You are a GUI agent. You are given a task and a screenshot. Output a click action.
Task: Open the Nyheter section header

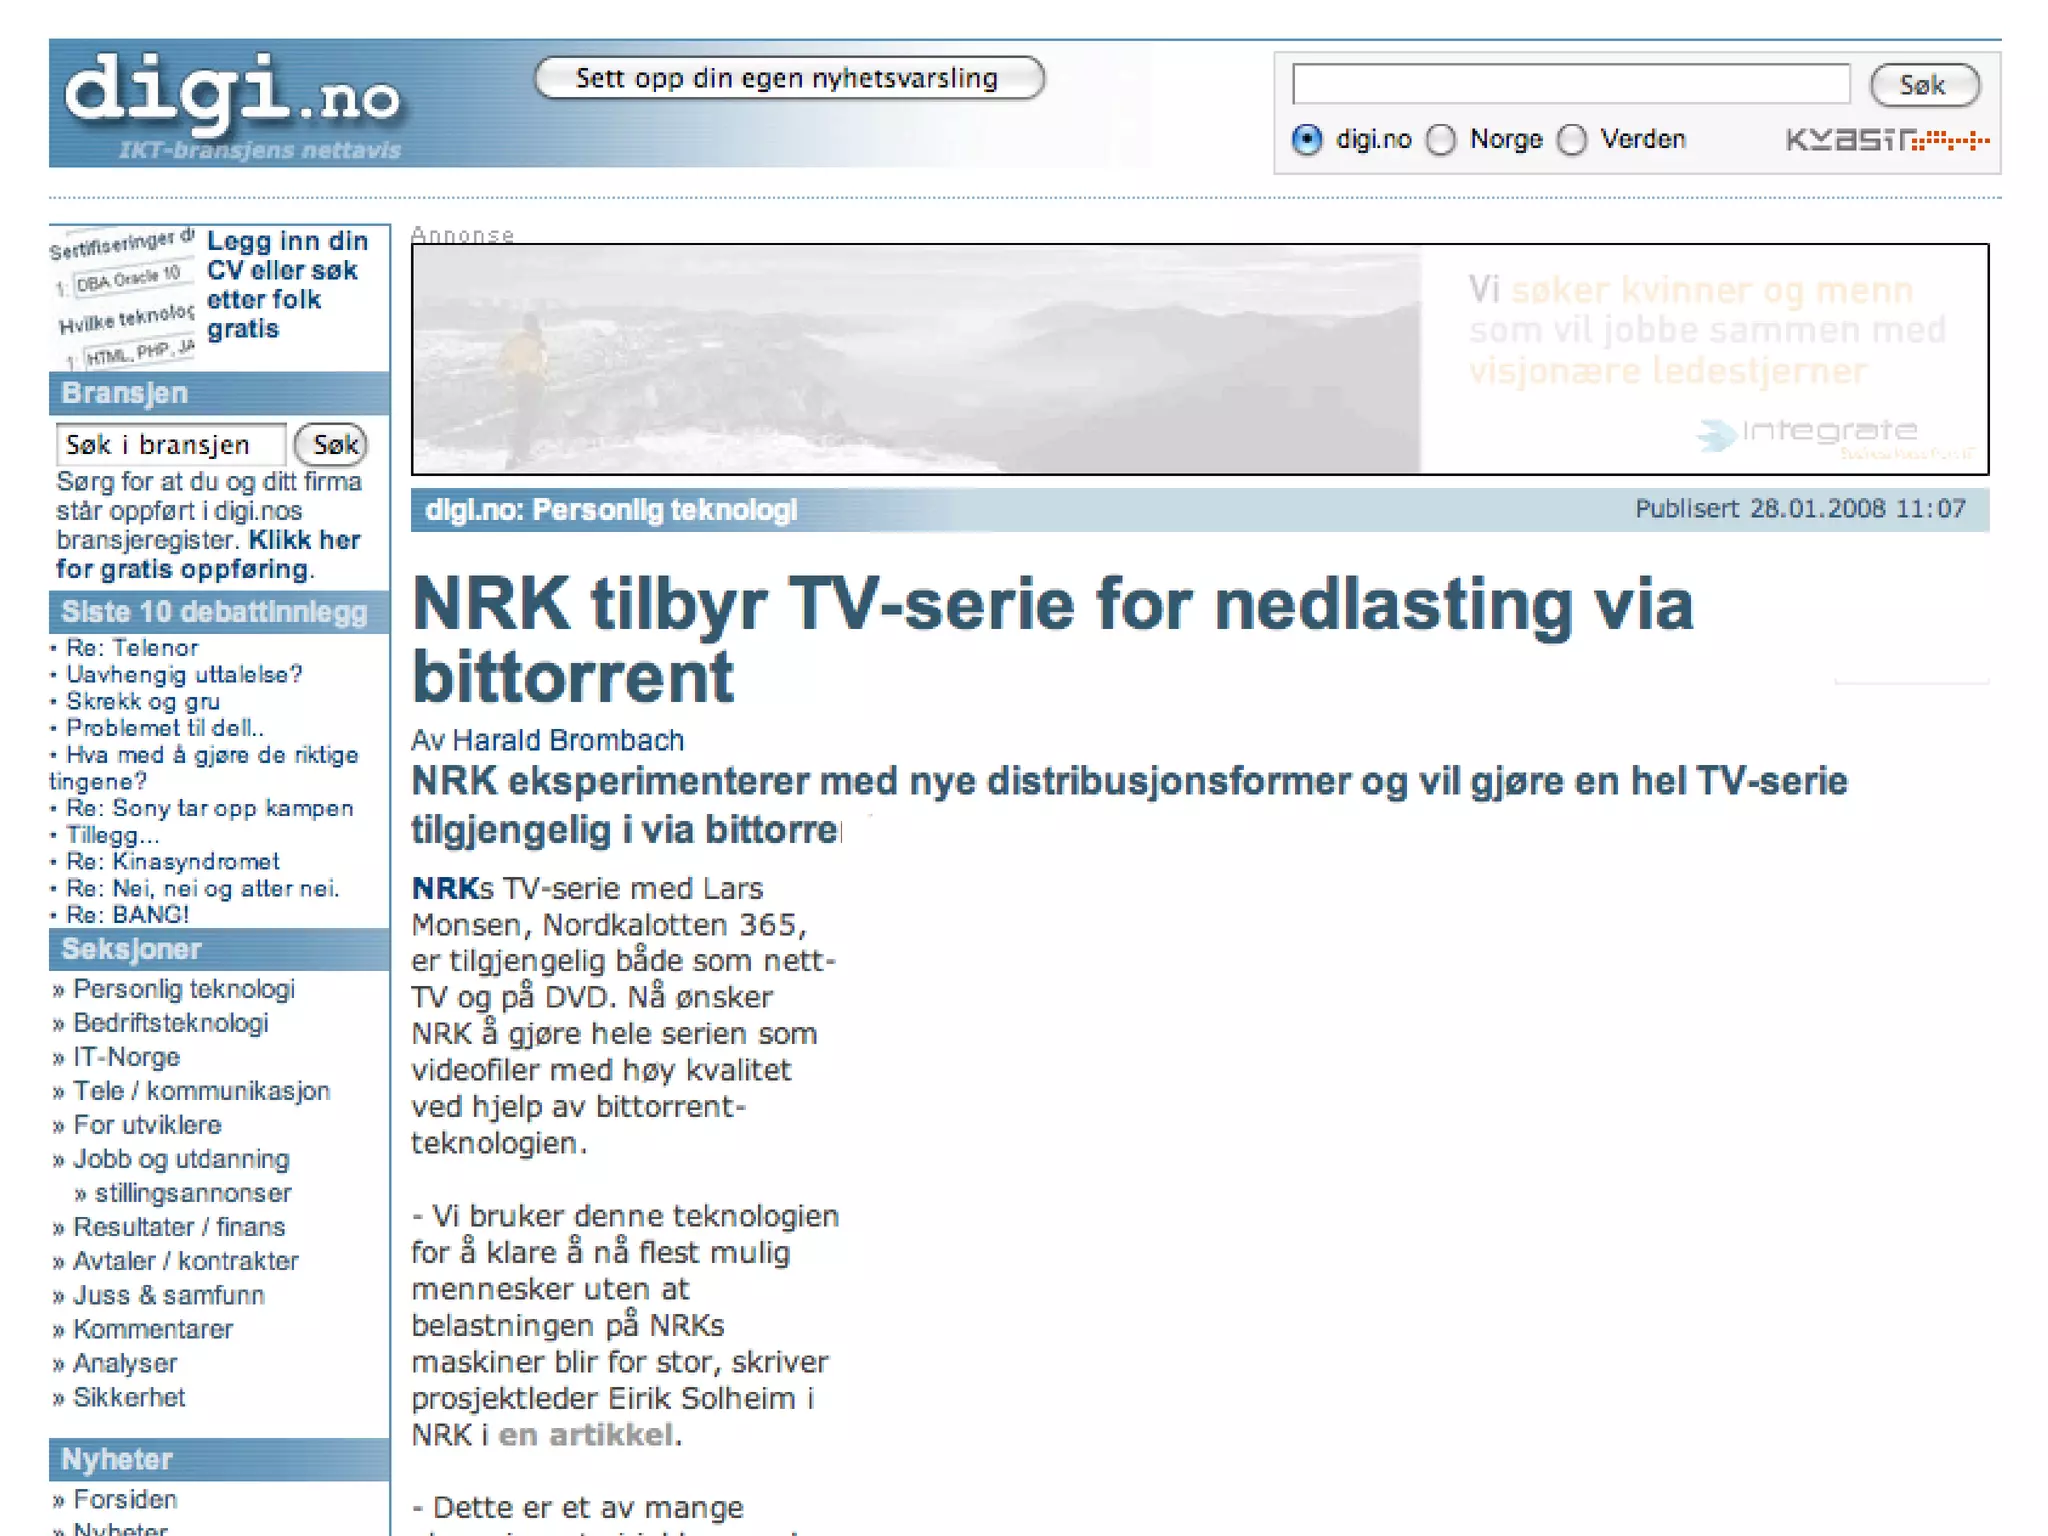click(x=219, y=1460)
